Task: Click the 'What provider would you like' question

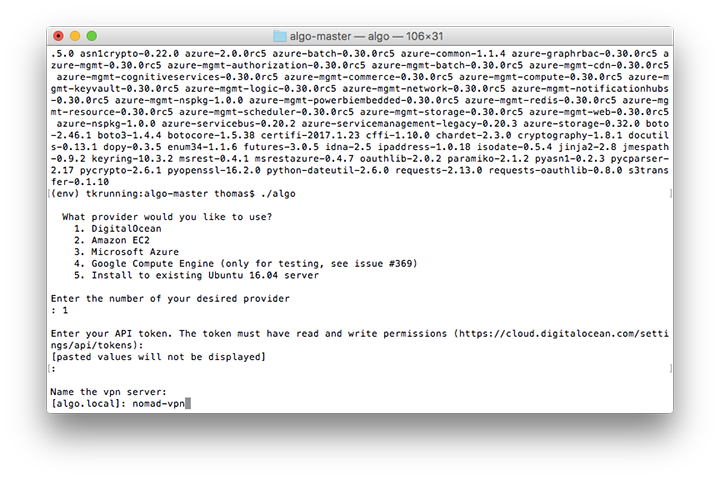Action: [167, 216]
